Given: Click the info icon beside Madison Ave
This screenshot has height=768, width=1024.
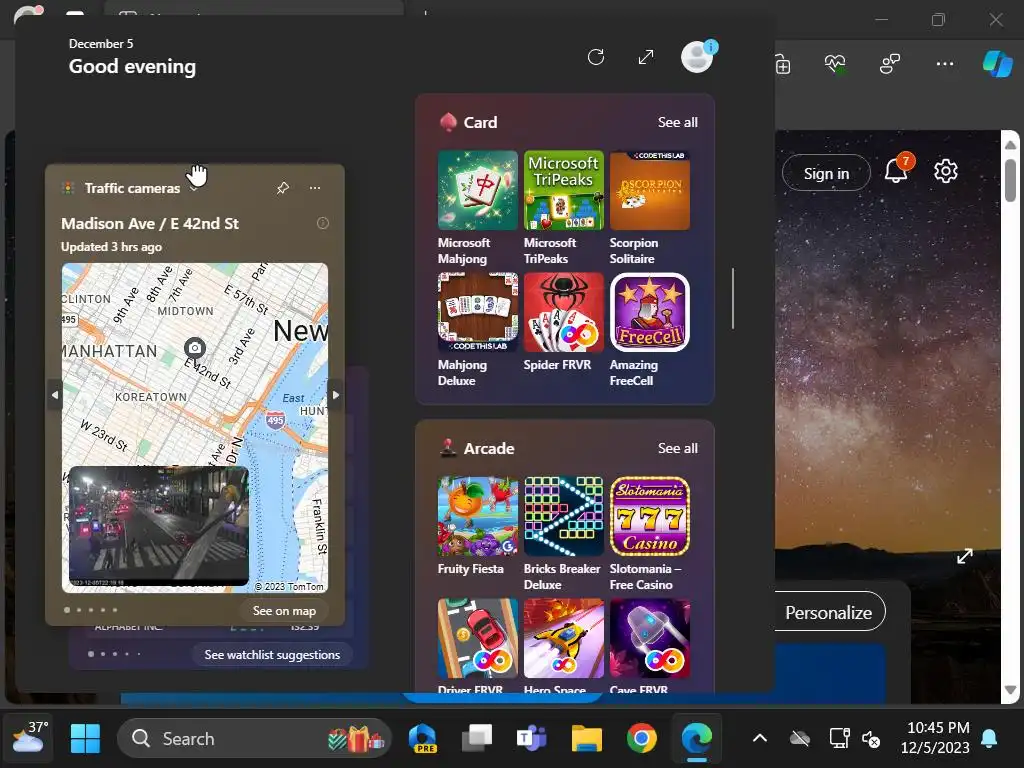Looking at the screenshot, I should (x=323, y=223).
